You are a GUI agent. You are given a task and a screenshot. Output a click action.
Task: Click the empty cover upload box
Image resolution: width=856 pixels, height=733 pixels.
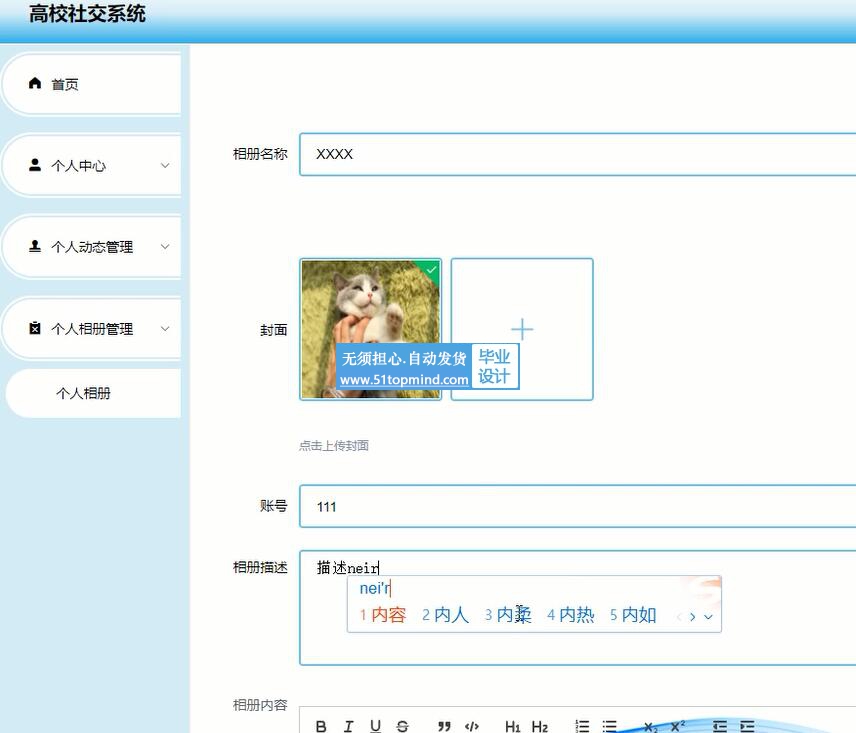coord(522,329)
